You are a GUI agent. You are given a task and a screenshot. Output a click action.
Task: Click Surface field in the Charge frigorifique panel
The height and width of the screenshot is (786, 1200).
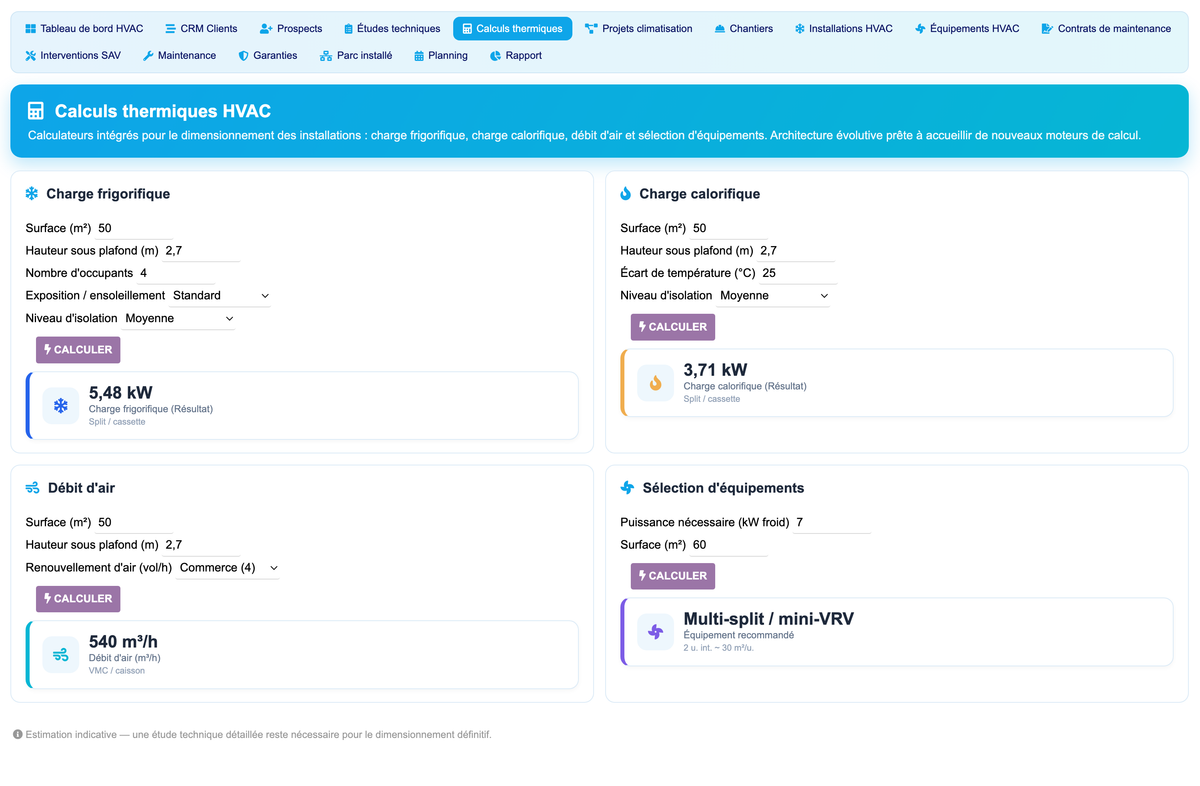[x=134, y=228]
